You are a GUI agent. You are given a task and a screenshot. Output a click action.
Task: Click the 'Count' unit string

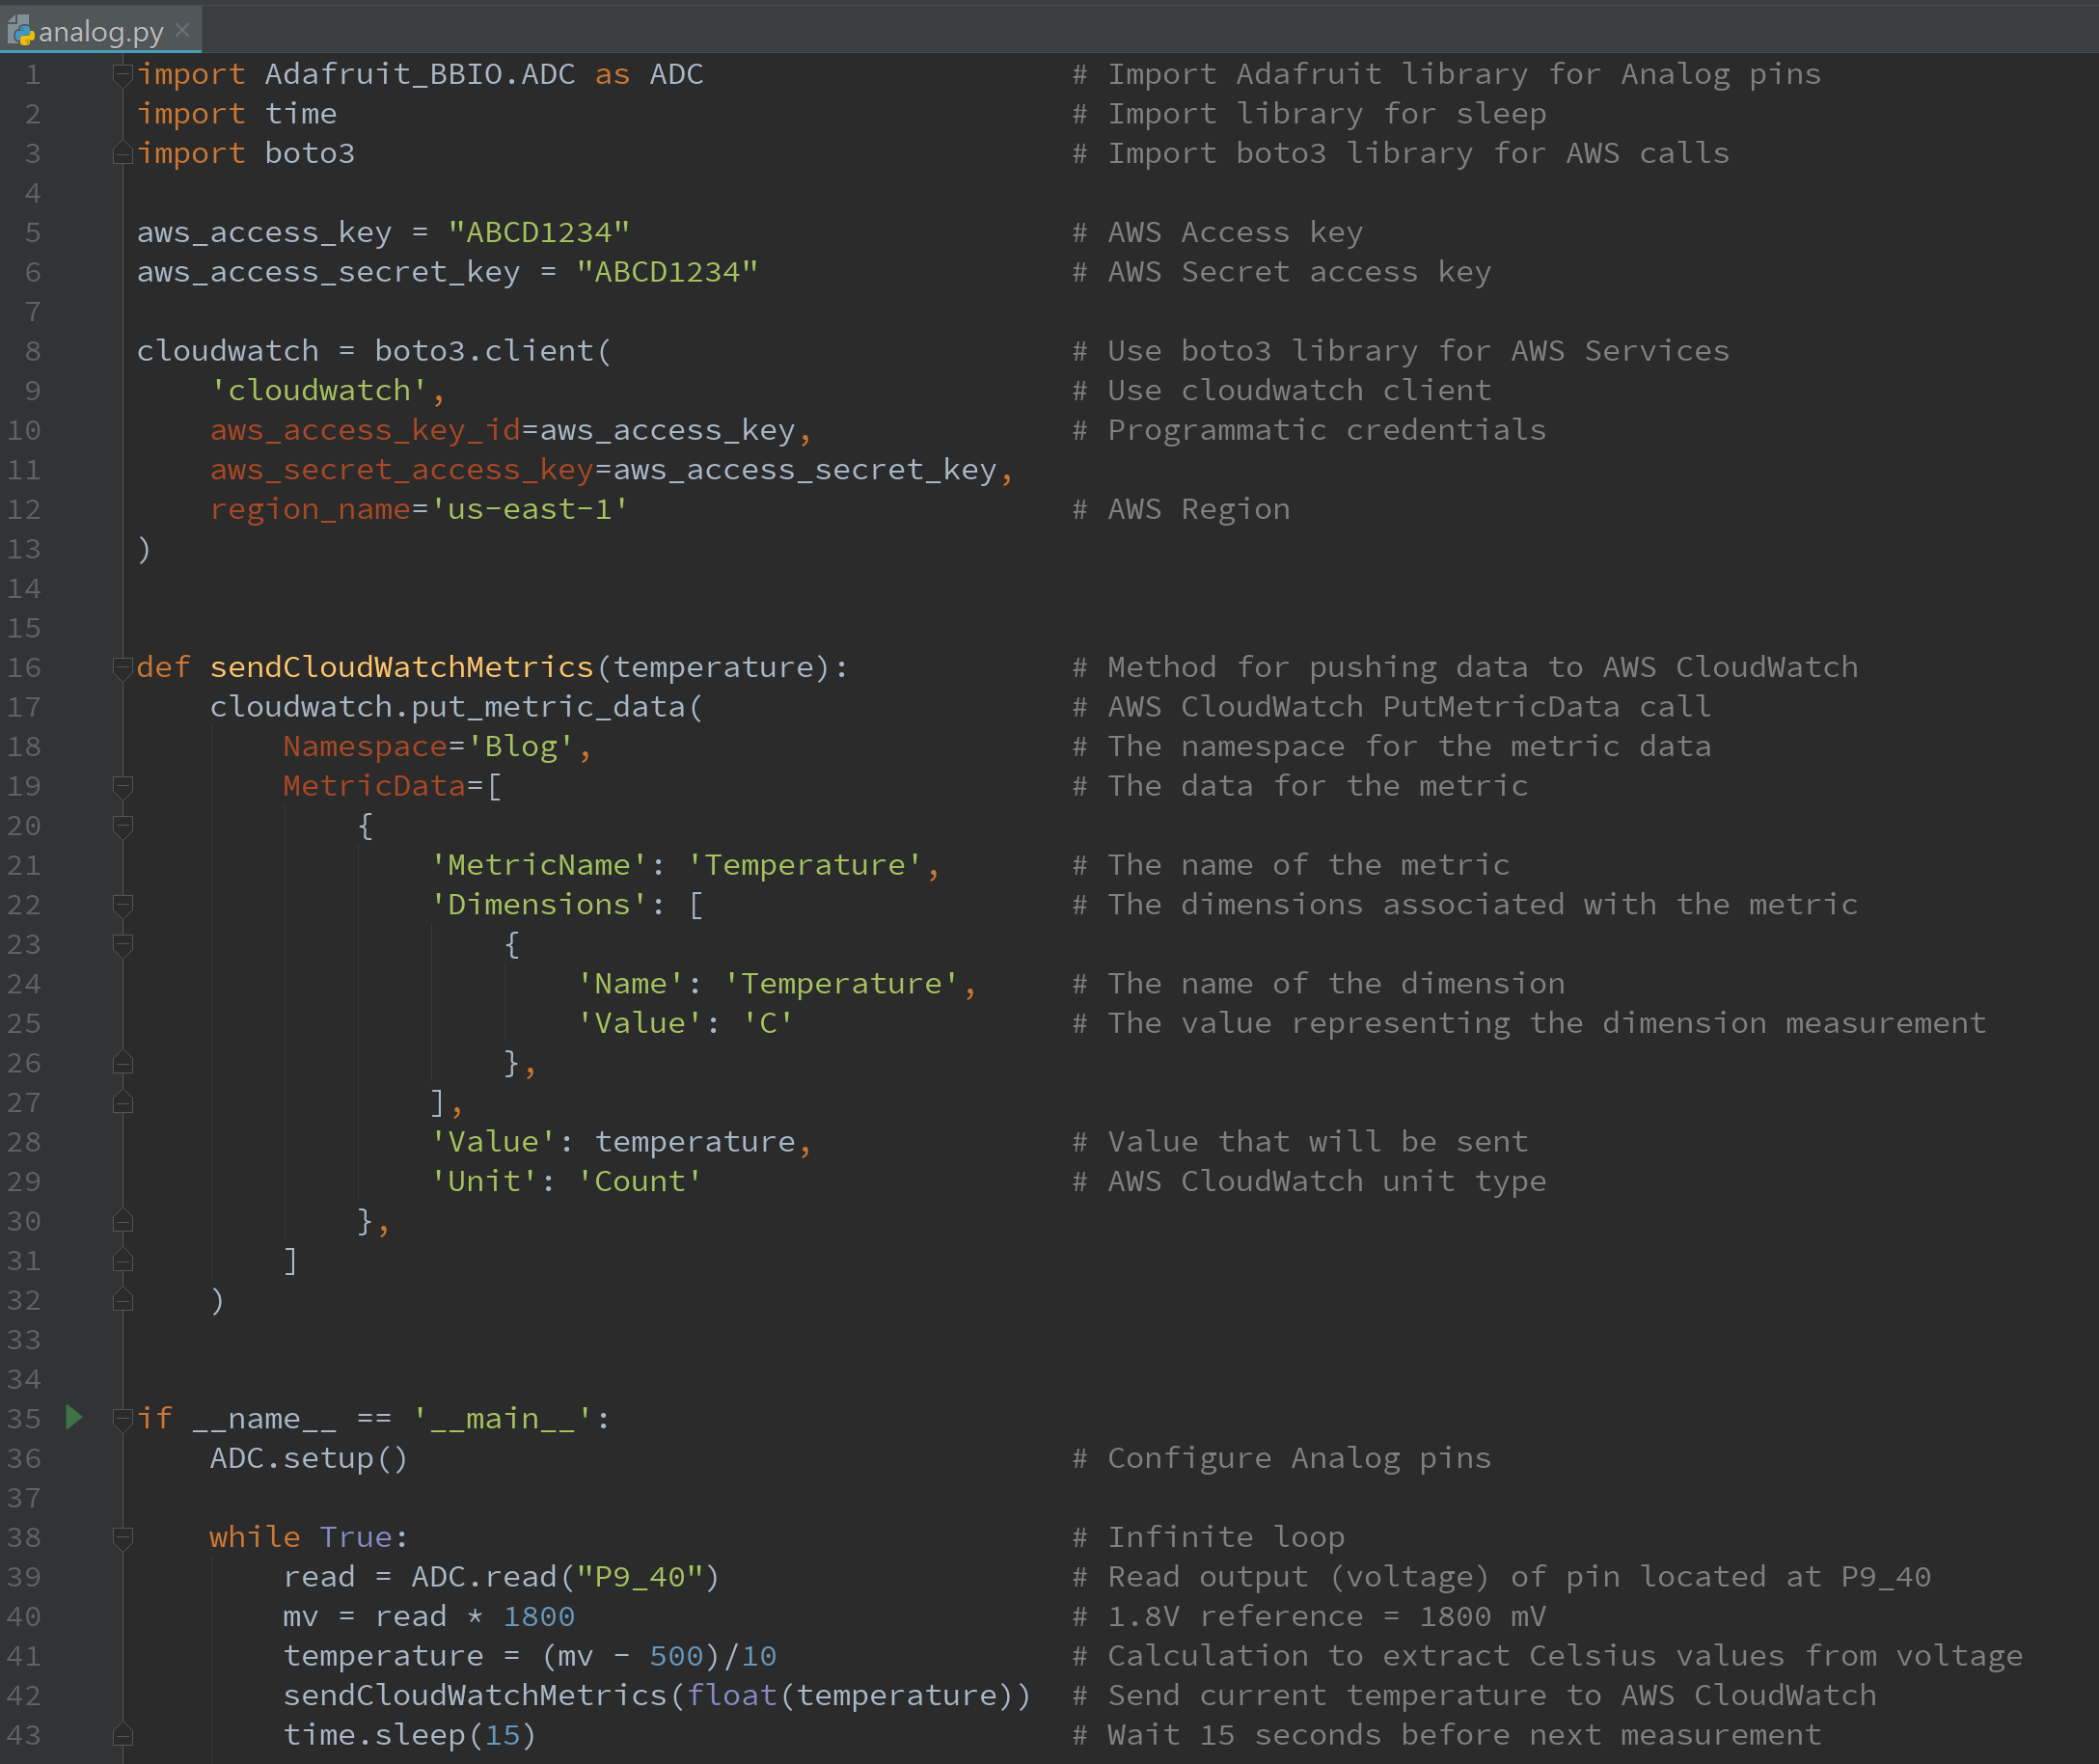[x=640, y=1181]
